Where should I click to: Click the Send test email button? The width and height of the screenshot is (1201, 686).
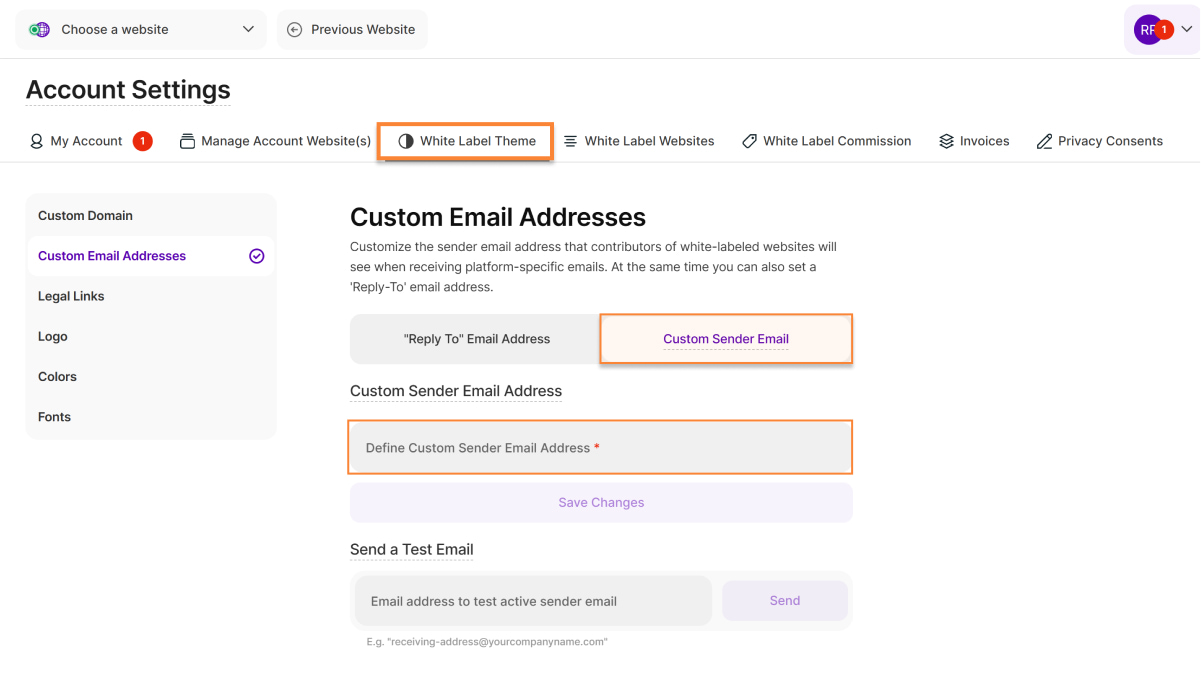tap(785, 601)
